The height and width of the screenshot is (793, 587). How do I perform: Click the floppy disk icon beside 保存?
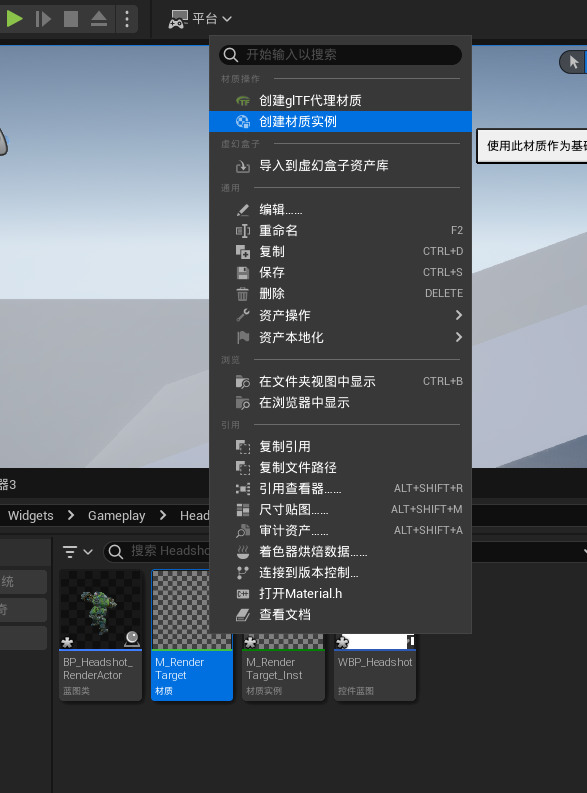(x=243, y=273)
